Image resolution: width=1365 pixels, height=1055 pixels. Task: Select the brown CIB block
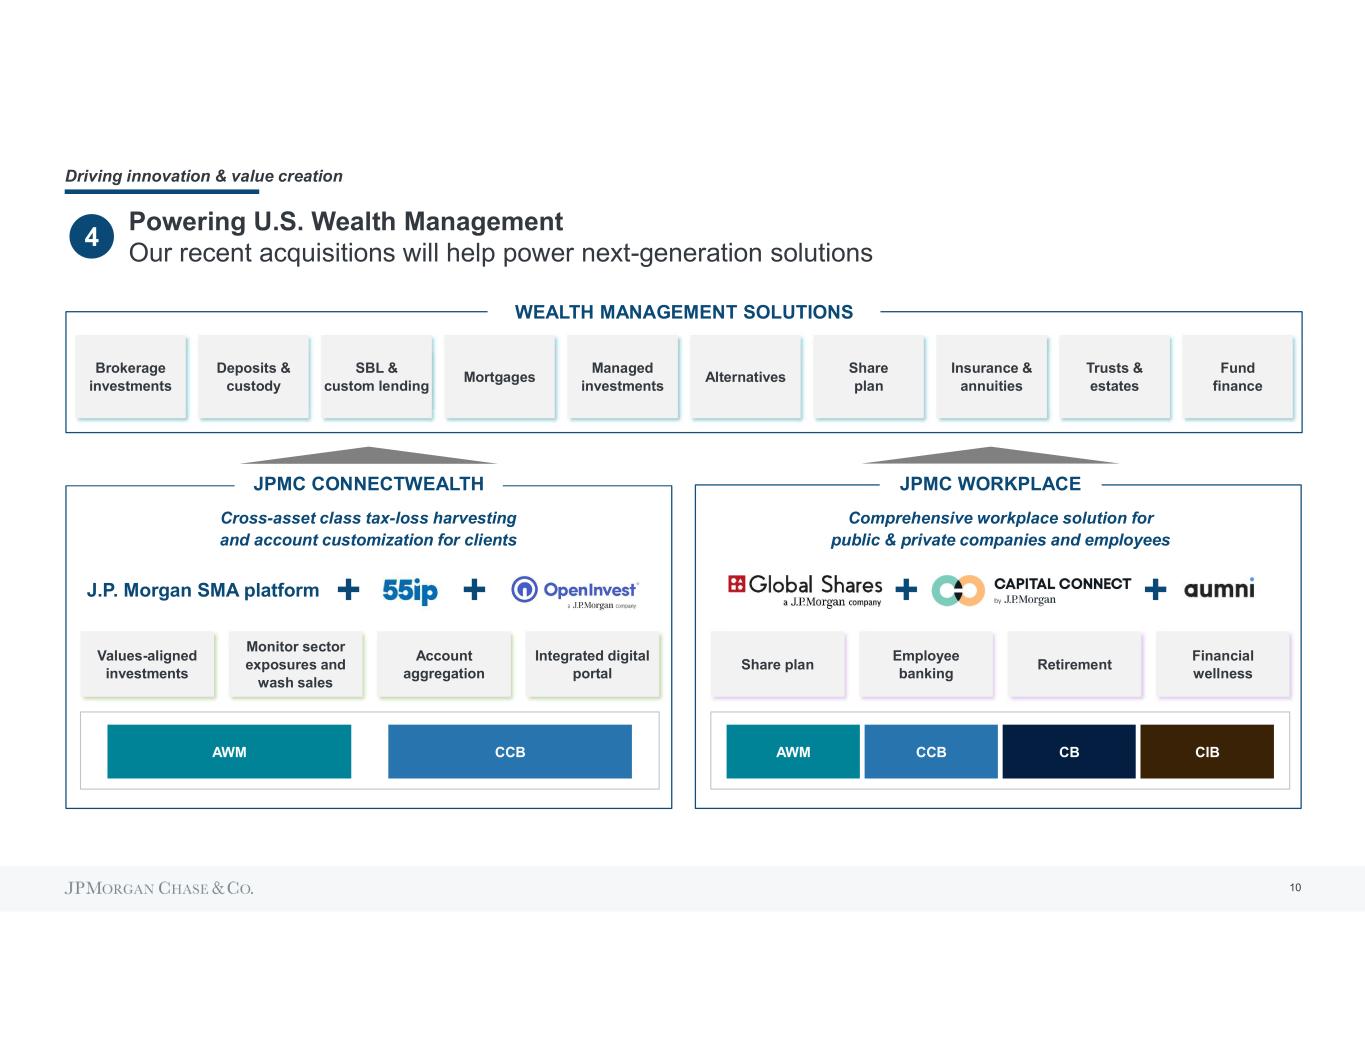click(x=1207, y=752)
